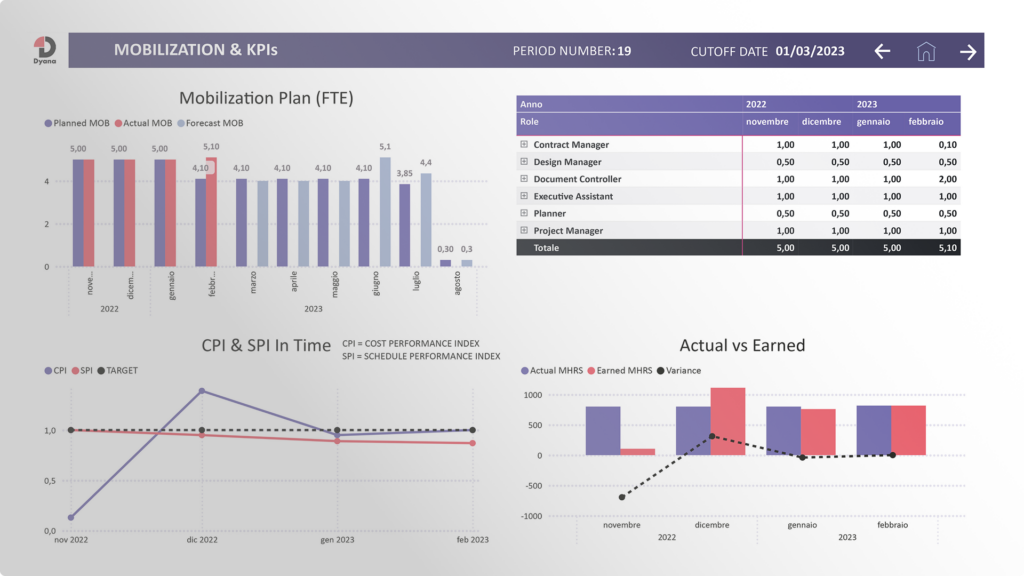Screen dimensions: 1024x576
Task: Expand the Project Manager row
Action: tap(524, 230)
